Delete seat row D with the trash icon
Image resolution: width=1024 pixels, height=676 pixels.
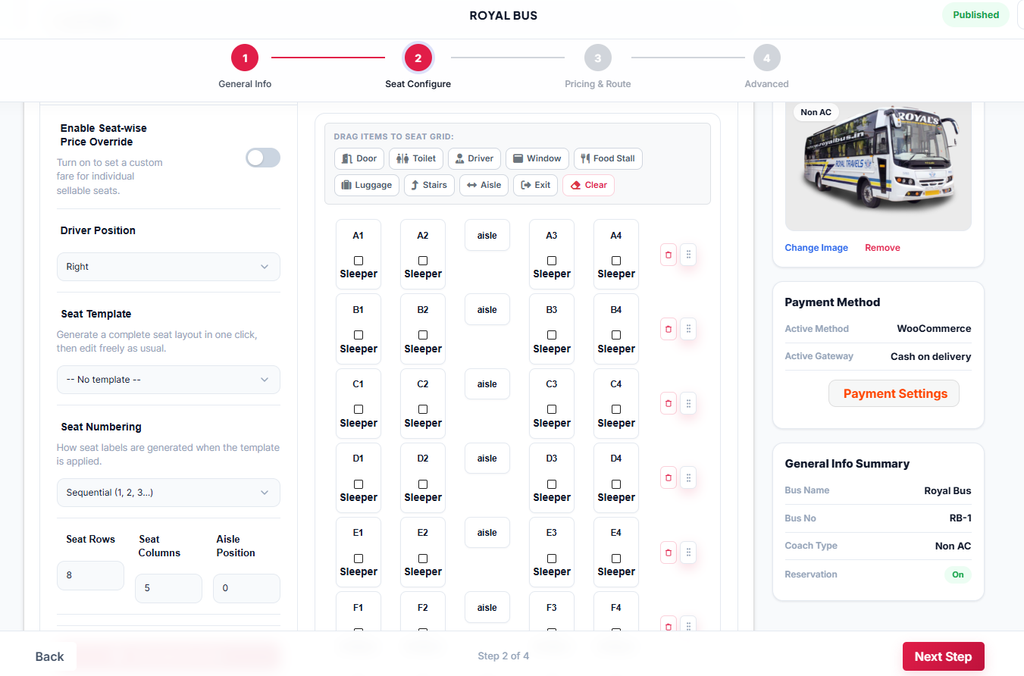click(x=668, y=477)
